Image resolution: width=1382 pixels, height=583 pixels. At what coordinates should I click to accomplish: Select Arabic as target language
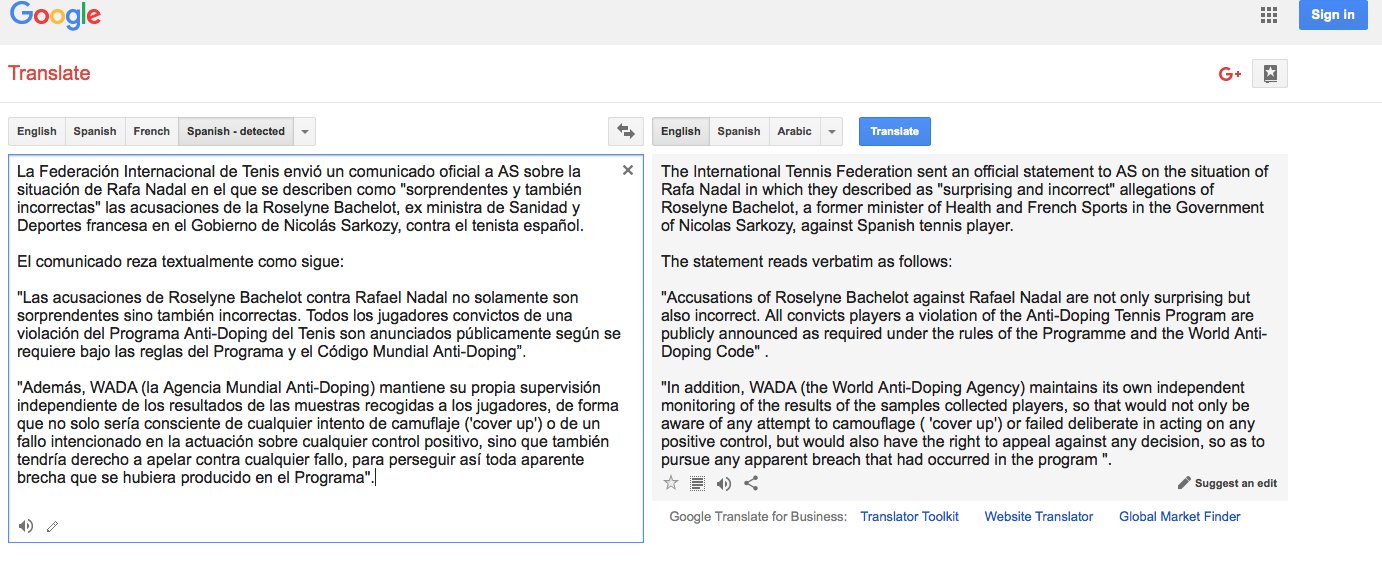click(x=795, y=131)
